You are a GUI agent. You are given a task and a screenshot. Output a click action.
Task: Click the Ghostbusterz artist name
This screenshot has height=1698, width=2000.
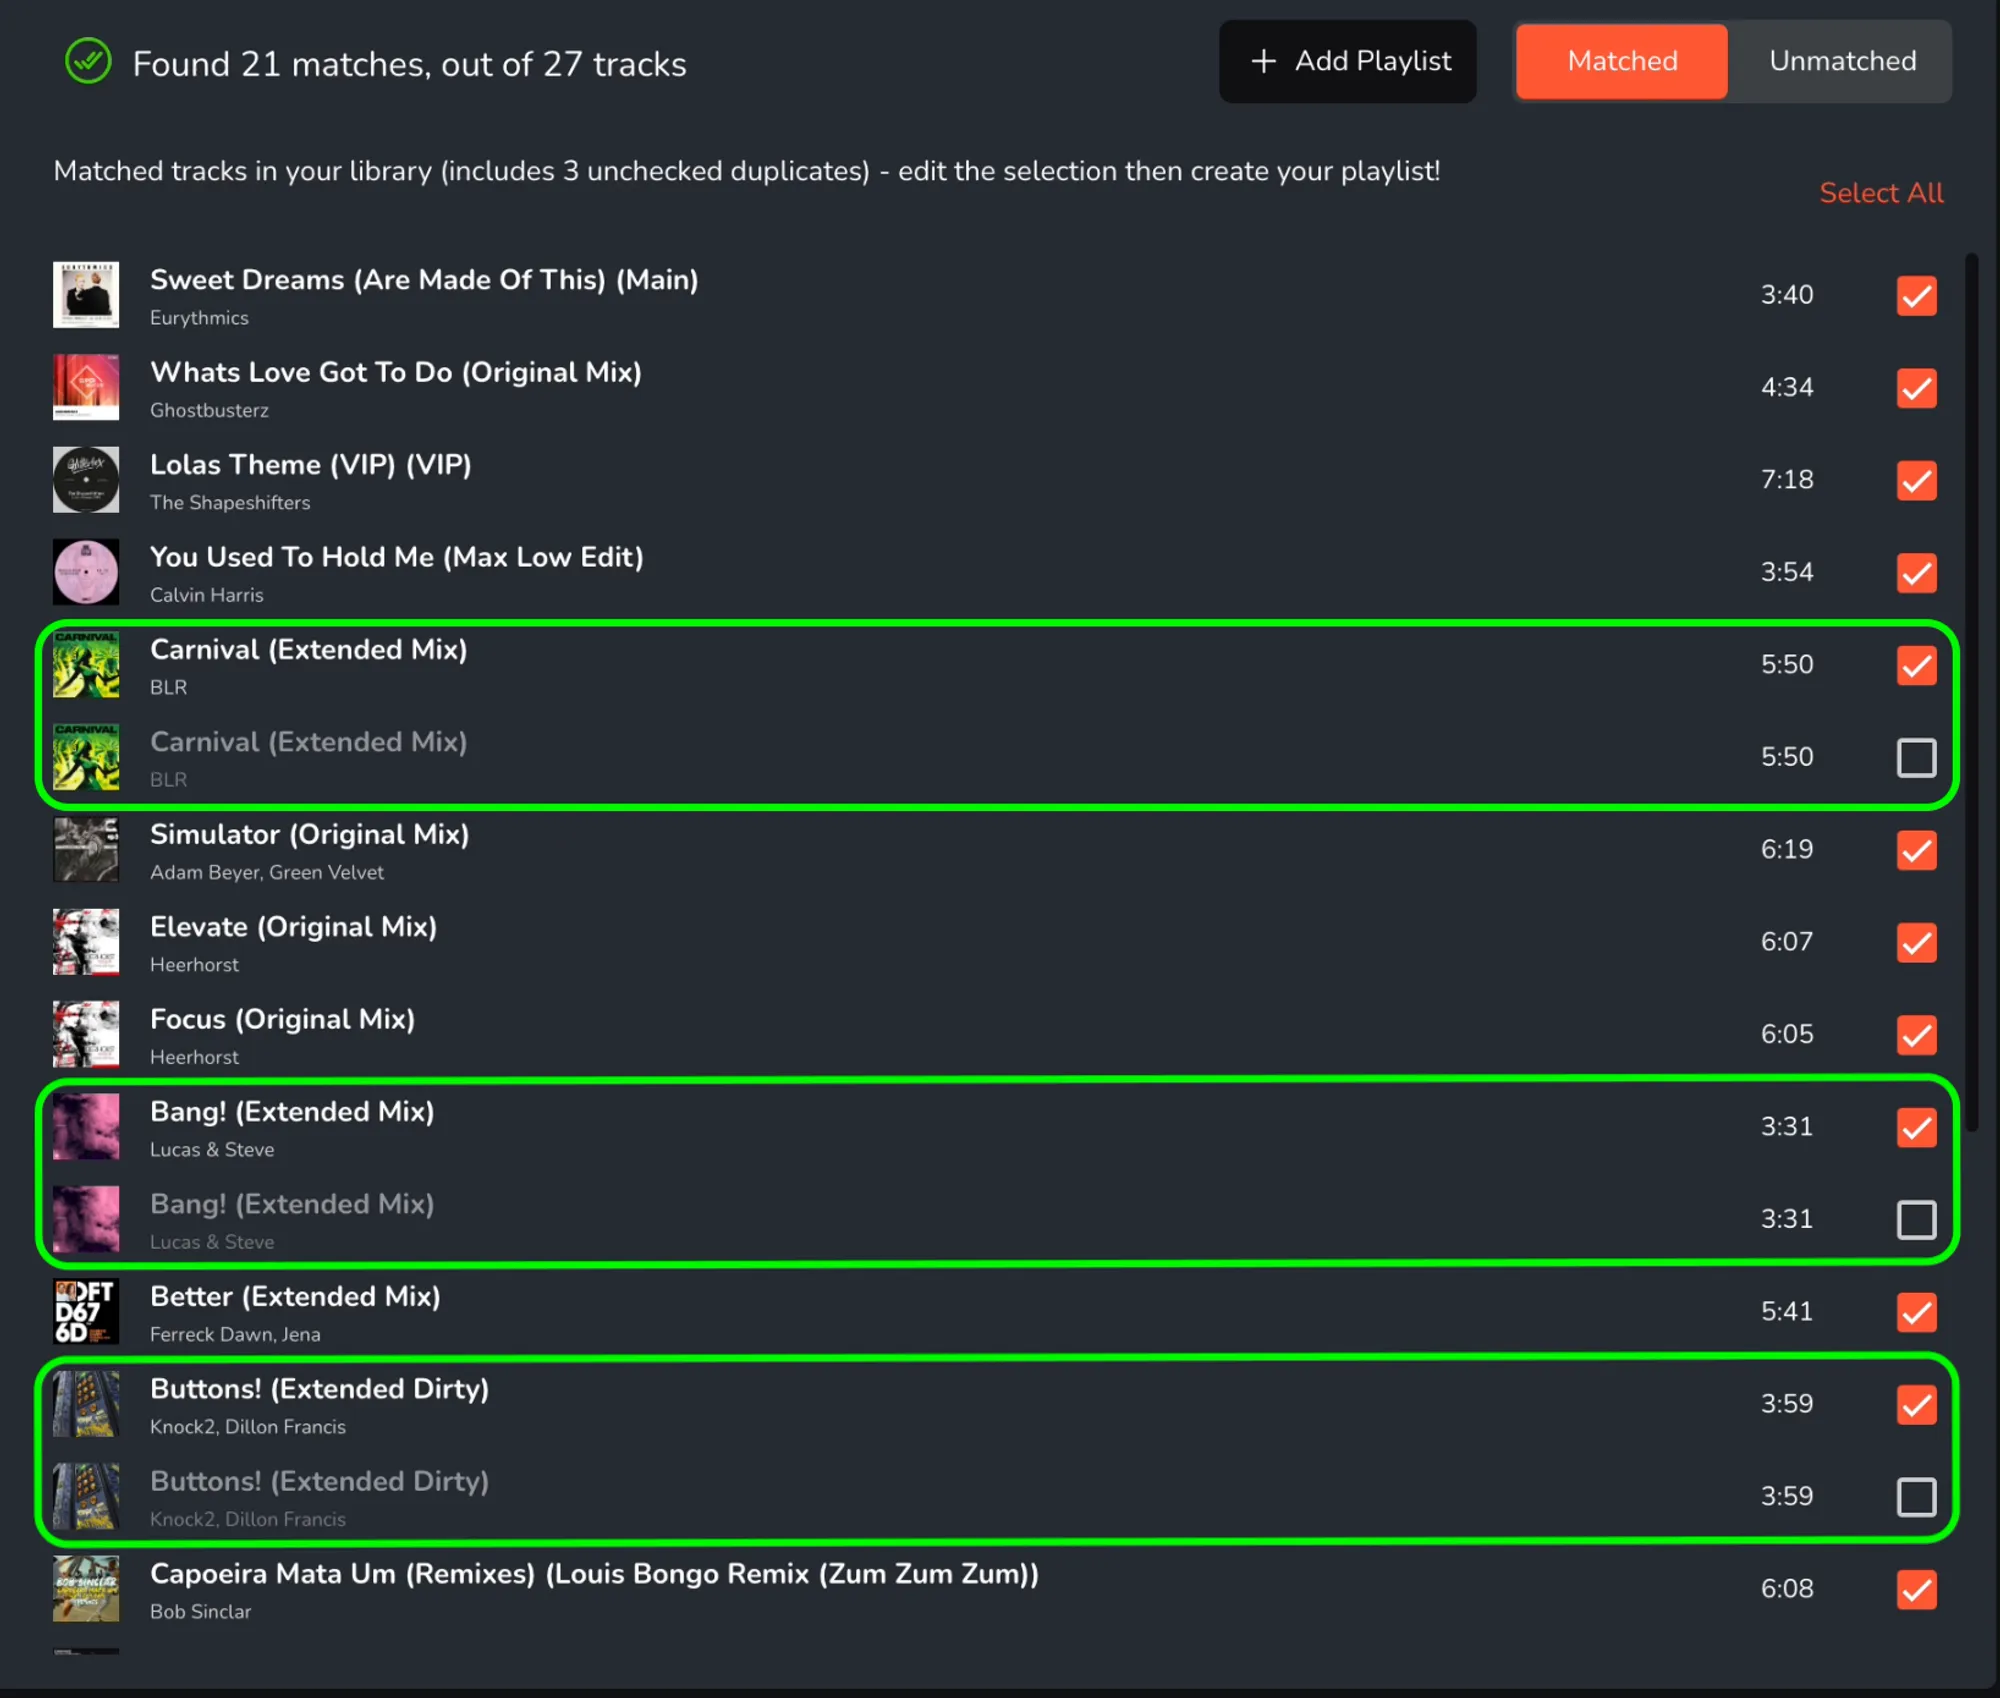(209, 410)
